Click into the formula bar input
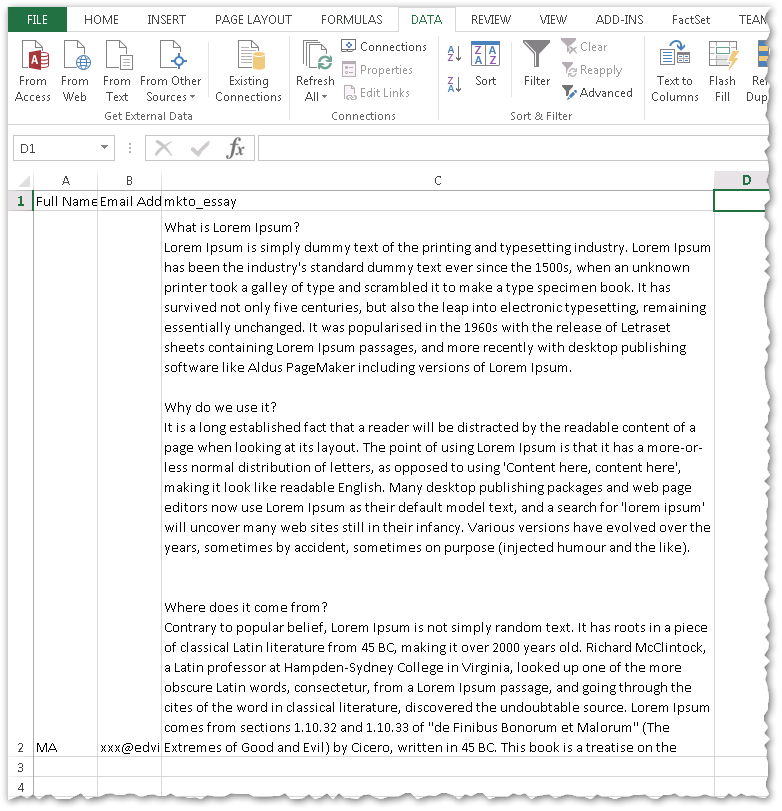782x811 pixels. [x=512, y=148]
